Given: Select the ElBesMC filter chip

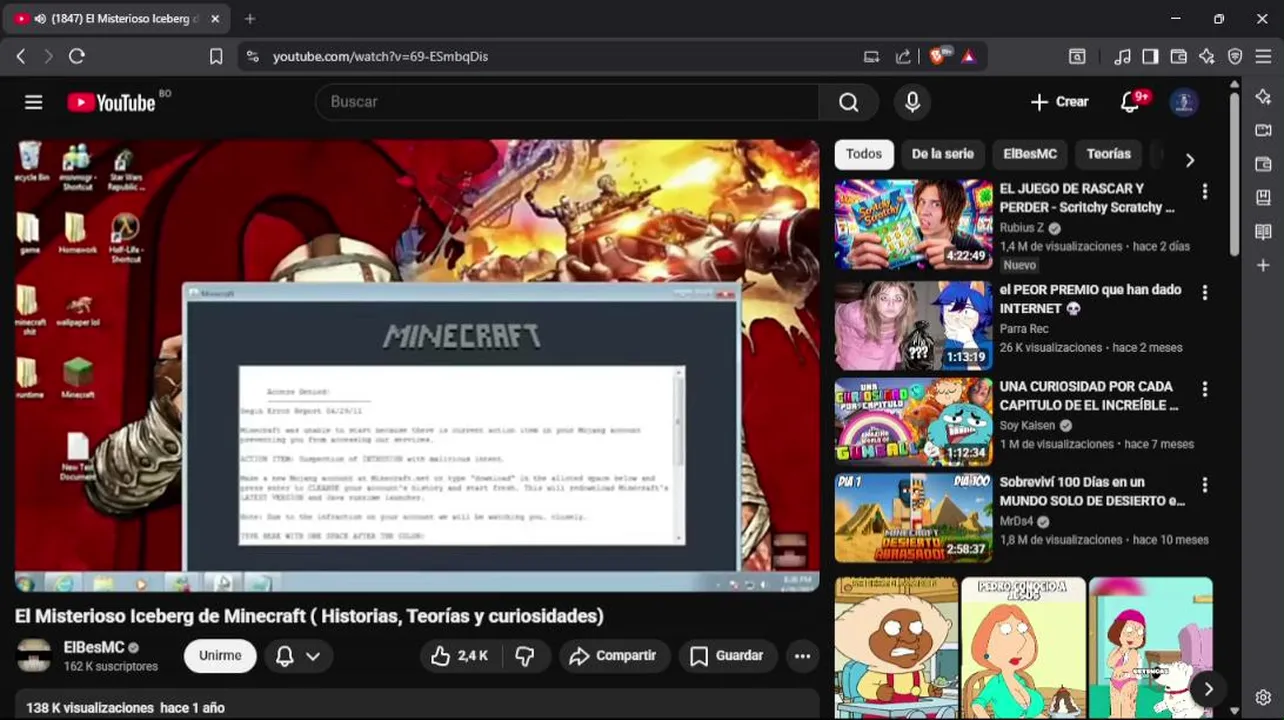Looking at the screenshot, I should click(x=1030, y=154).
